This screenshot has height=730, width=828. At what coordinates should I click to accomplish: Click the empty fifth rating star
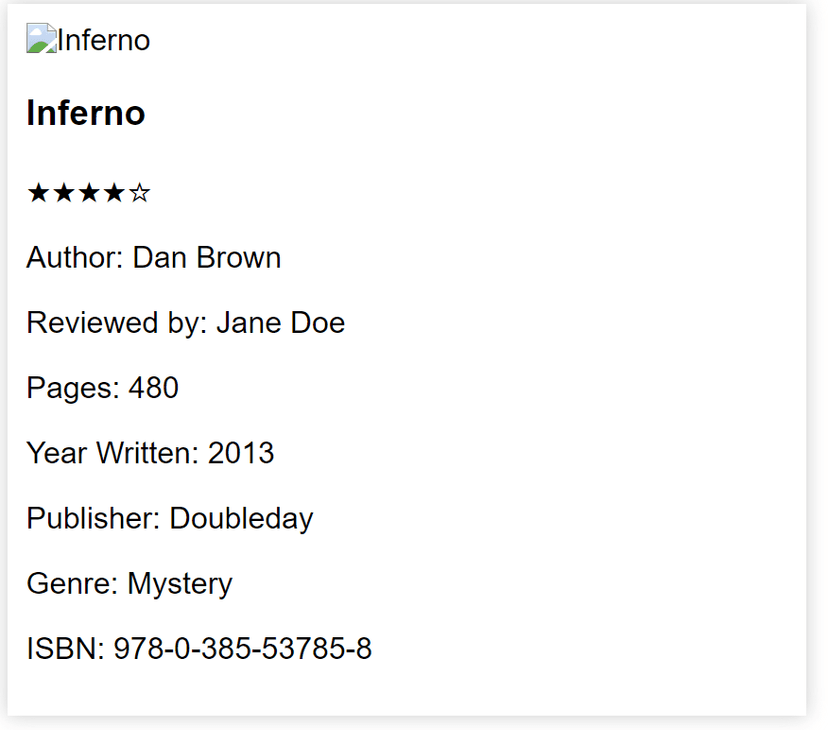click(140, 193)
